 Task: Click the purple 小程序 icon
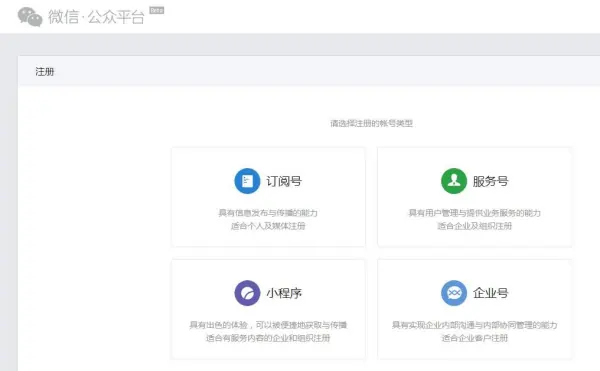click(x=247, y=293)
